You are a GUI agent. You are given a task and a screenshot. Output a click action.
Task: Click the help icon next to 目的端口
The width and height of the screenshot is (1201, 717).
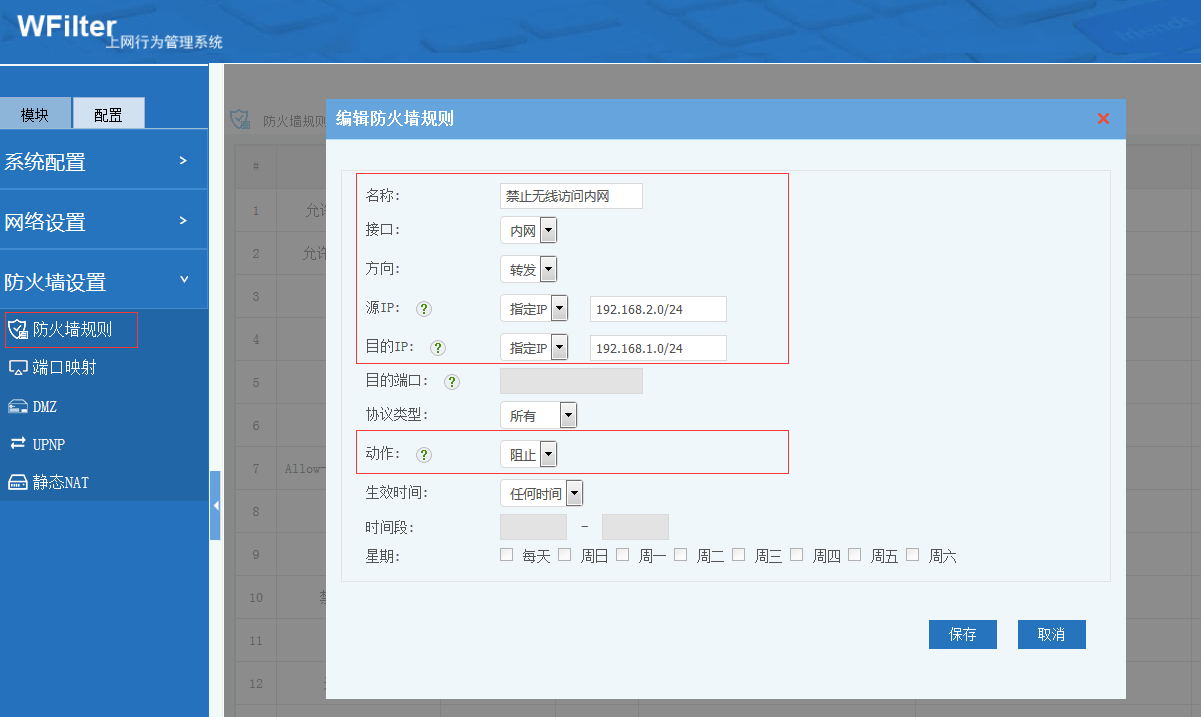click(452, 381)
